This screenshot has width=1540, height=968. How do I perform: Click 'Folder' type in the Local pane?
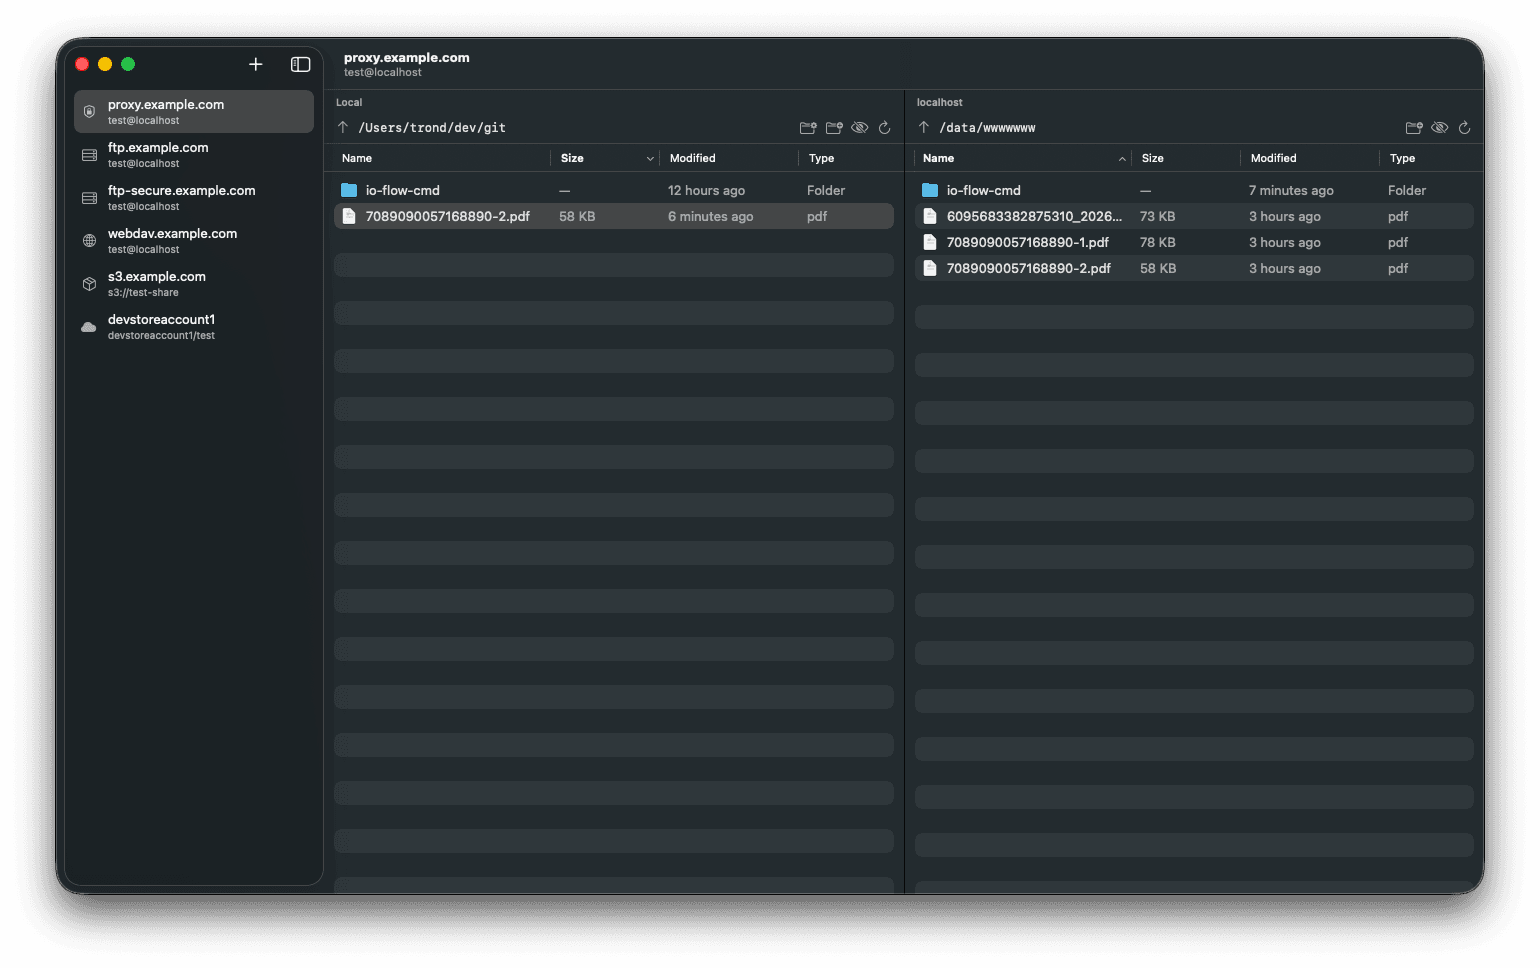click(826, 190)
